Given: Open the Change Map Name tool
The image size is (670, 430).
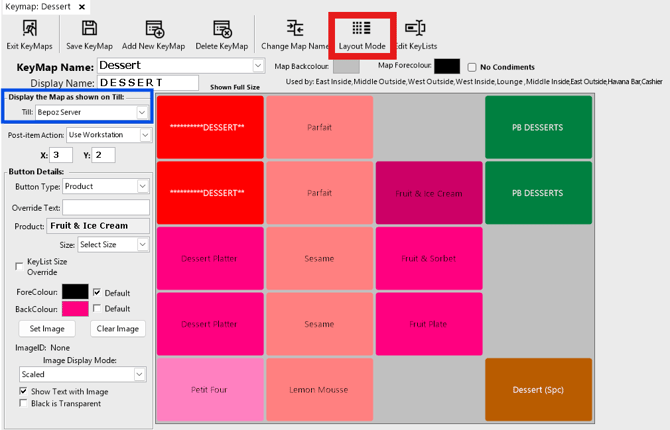Looking at the screenshot, I should click(x=295, y=31).
